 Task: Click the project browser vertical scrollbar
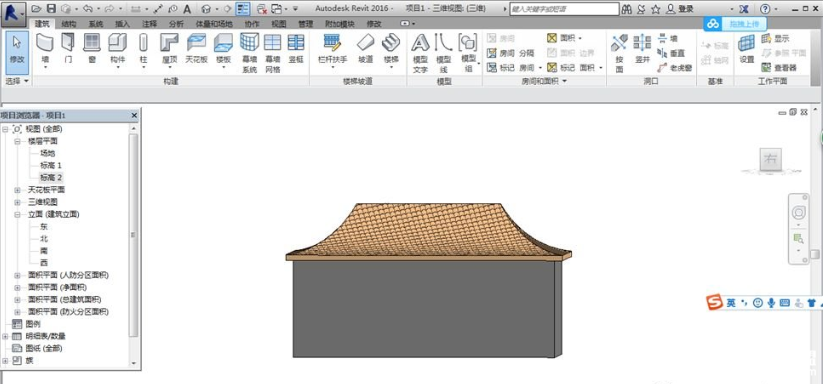(x=133, y=235)
